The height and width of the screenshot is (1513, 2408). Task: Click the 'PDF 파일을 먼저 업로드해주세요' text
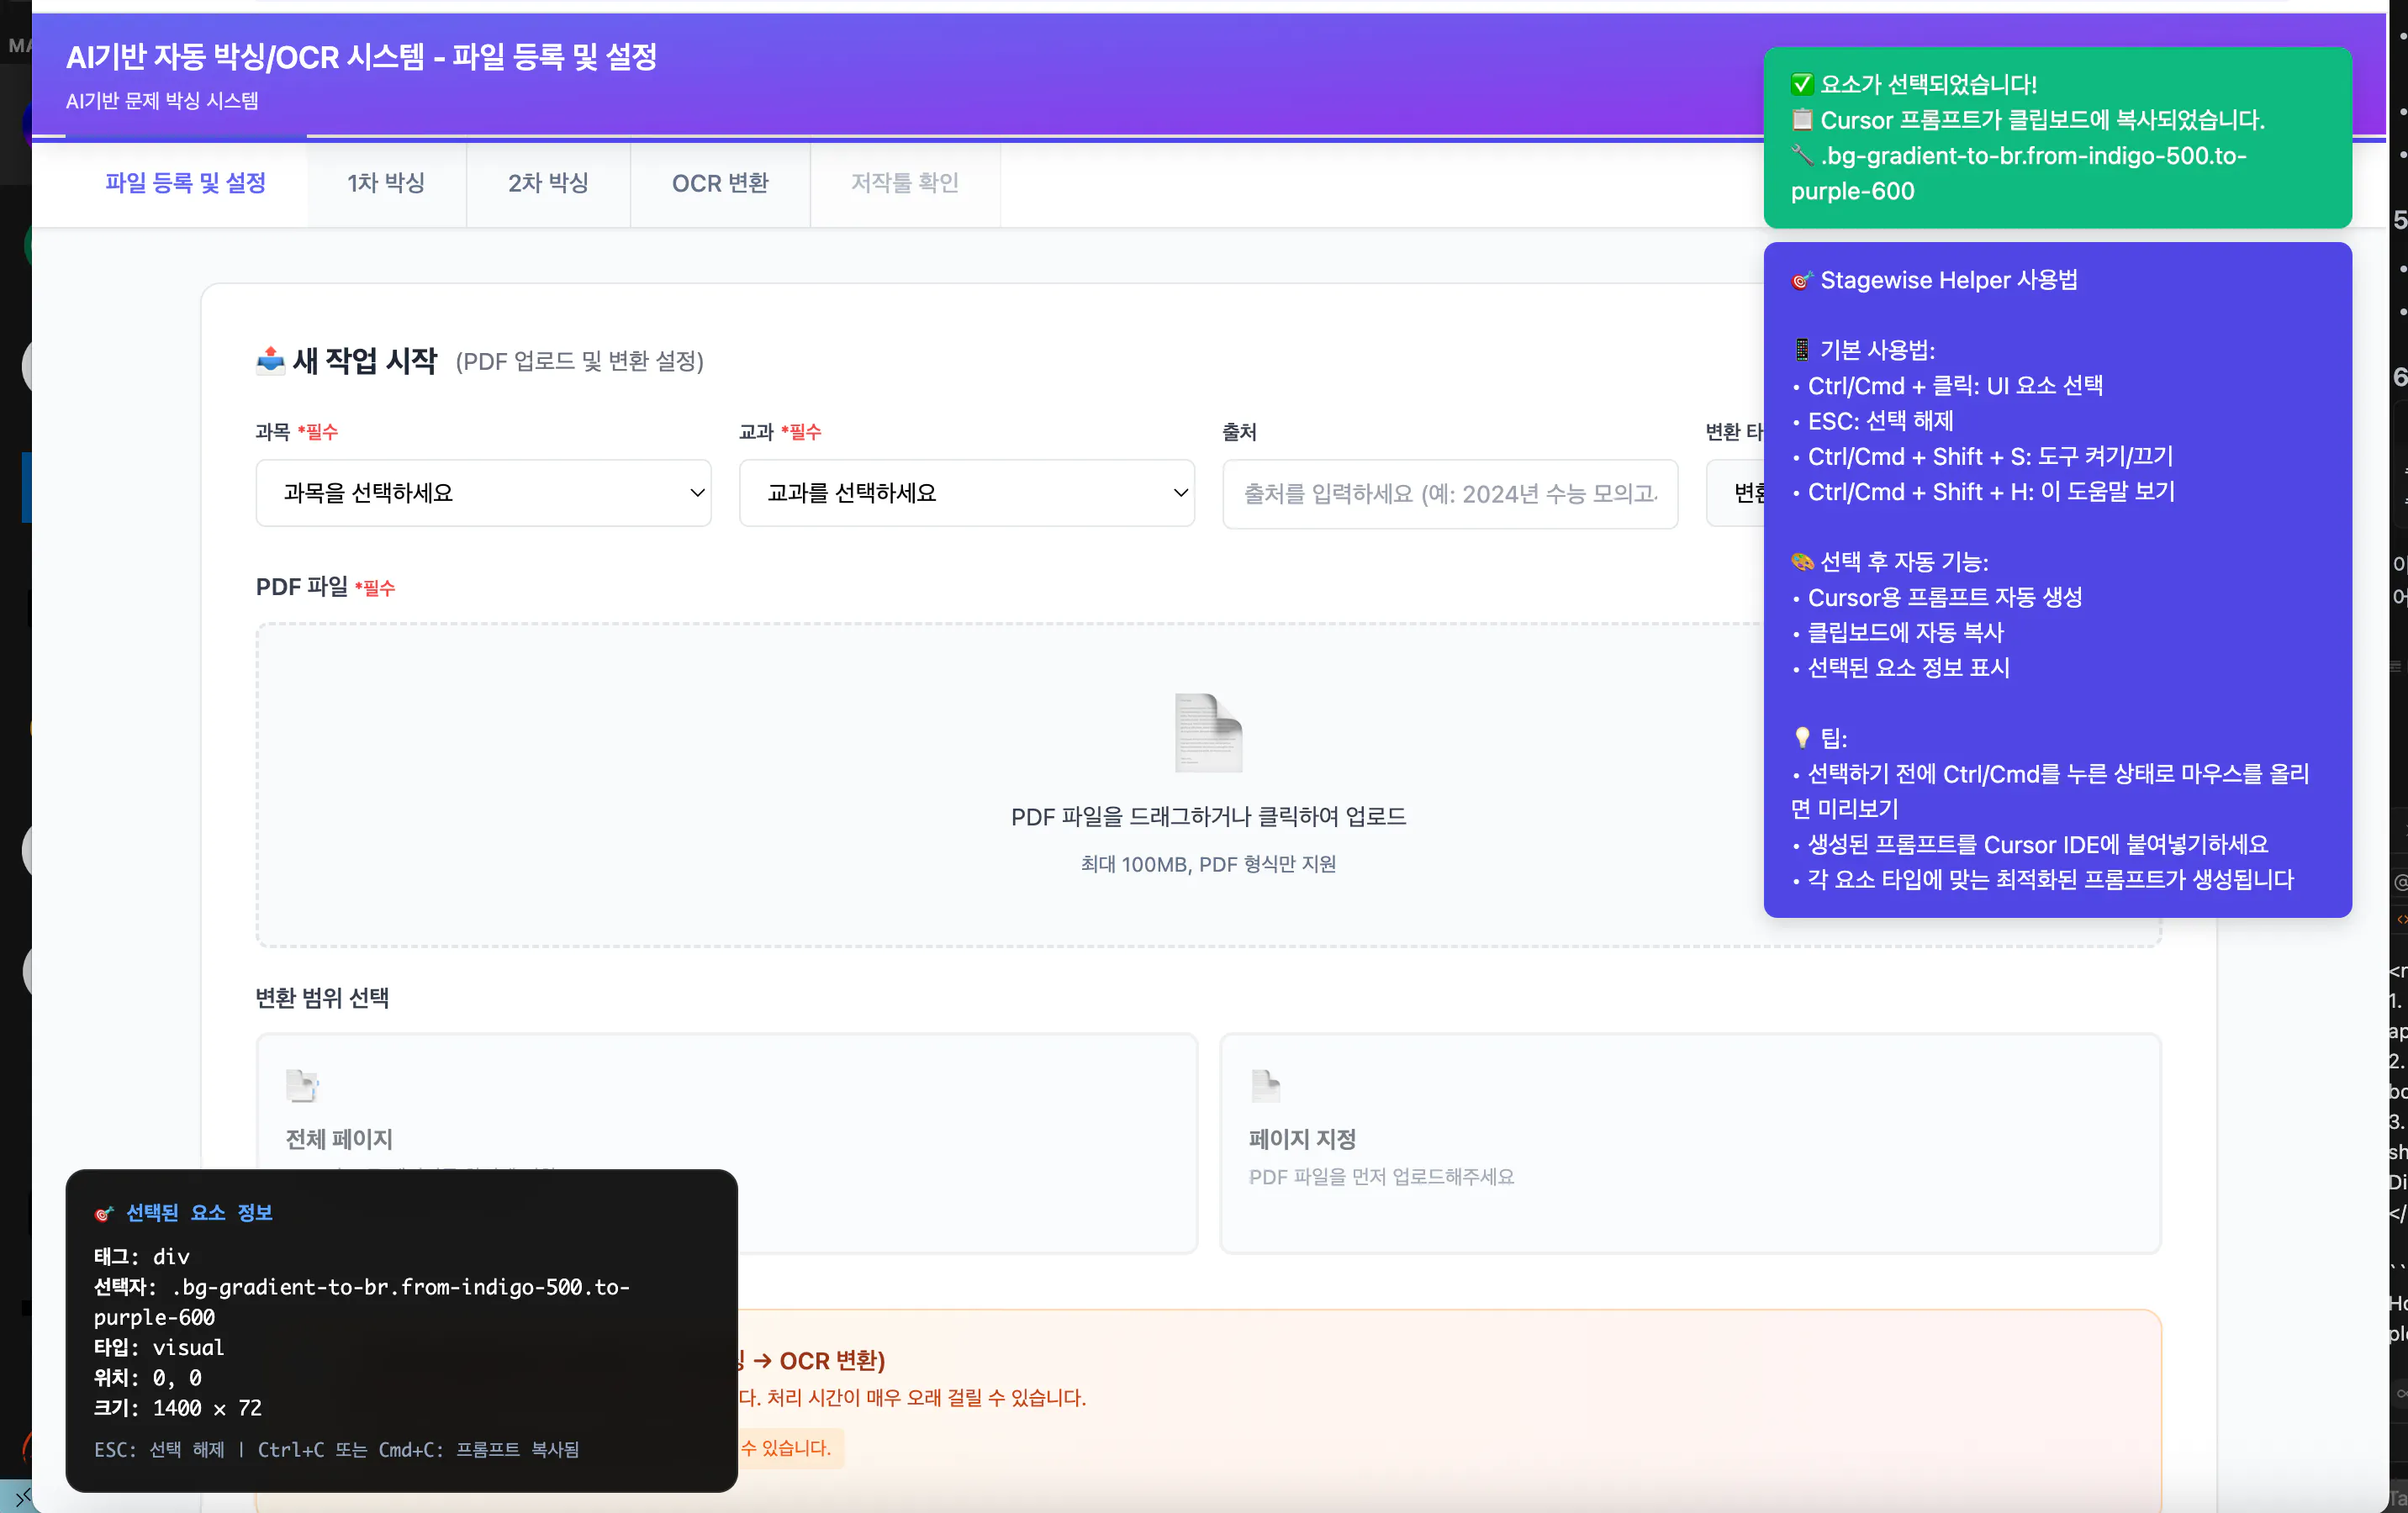[1381, 1177]
